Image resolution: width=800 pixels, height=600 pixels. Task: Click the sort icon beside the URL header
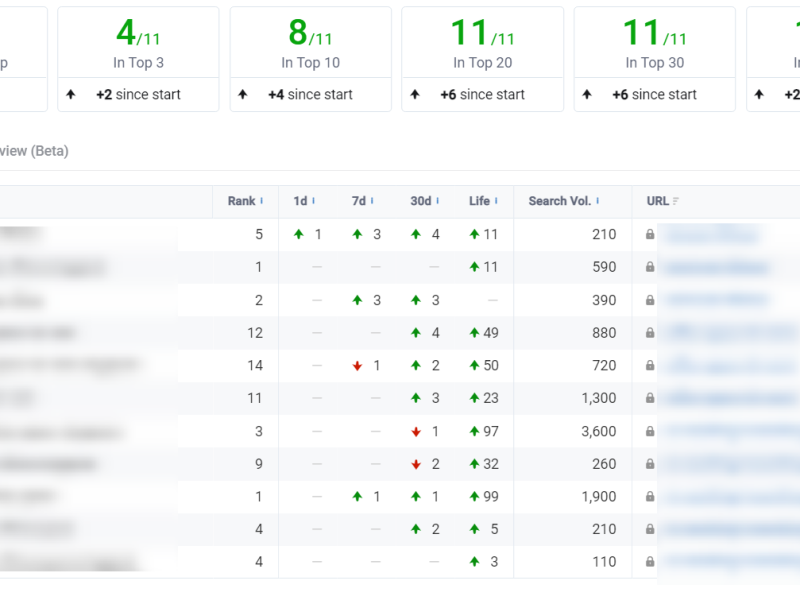coord(677,201)
